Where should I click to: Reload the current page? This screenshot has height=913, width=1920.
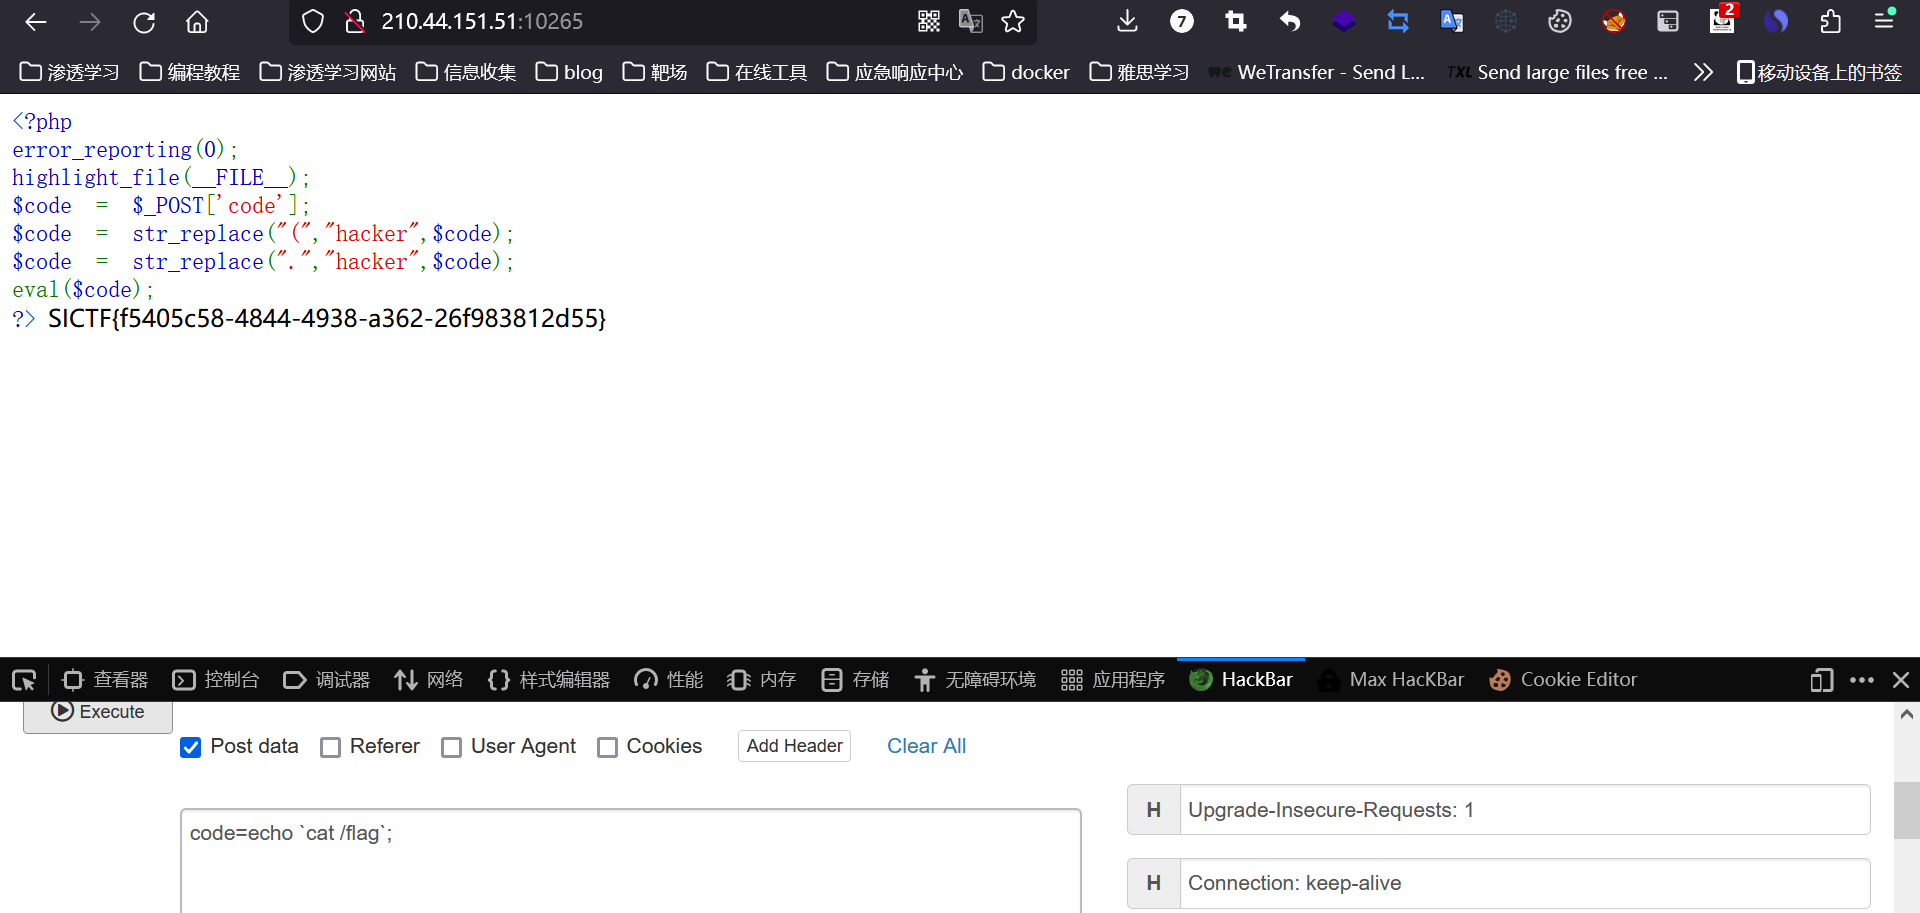[144, 21]
